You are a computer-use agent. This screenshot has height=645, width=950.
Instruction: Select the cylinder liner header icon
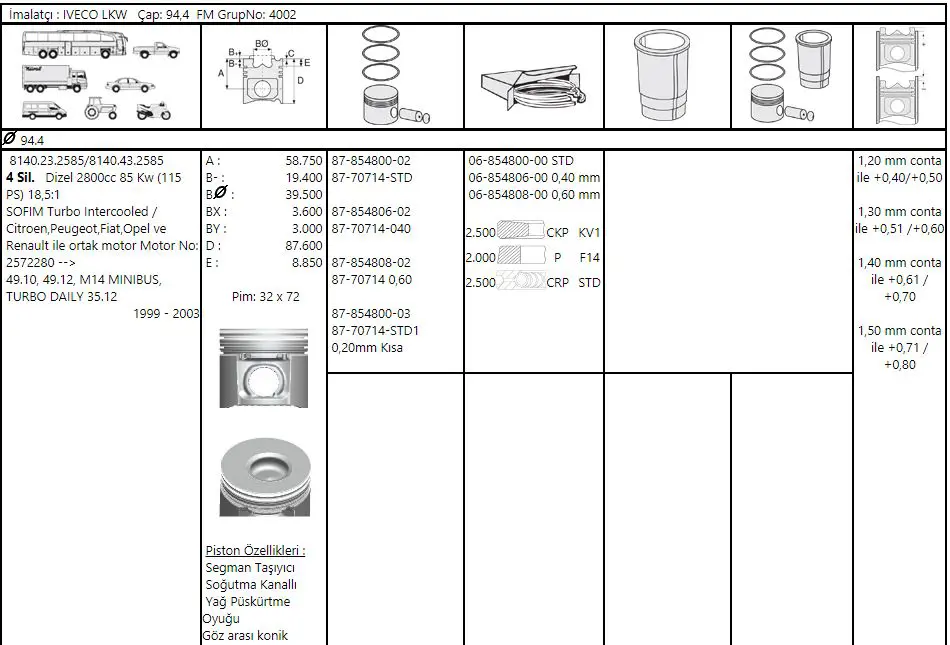tap(667, 76)
